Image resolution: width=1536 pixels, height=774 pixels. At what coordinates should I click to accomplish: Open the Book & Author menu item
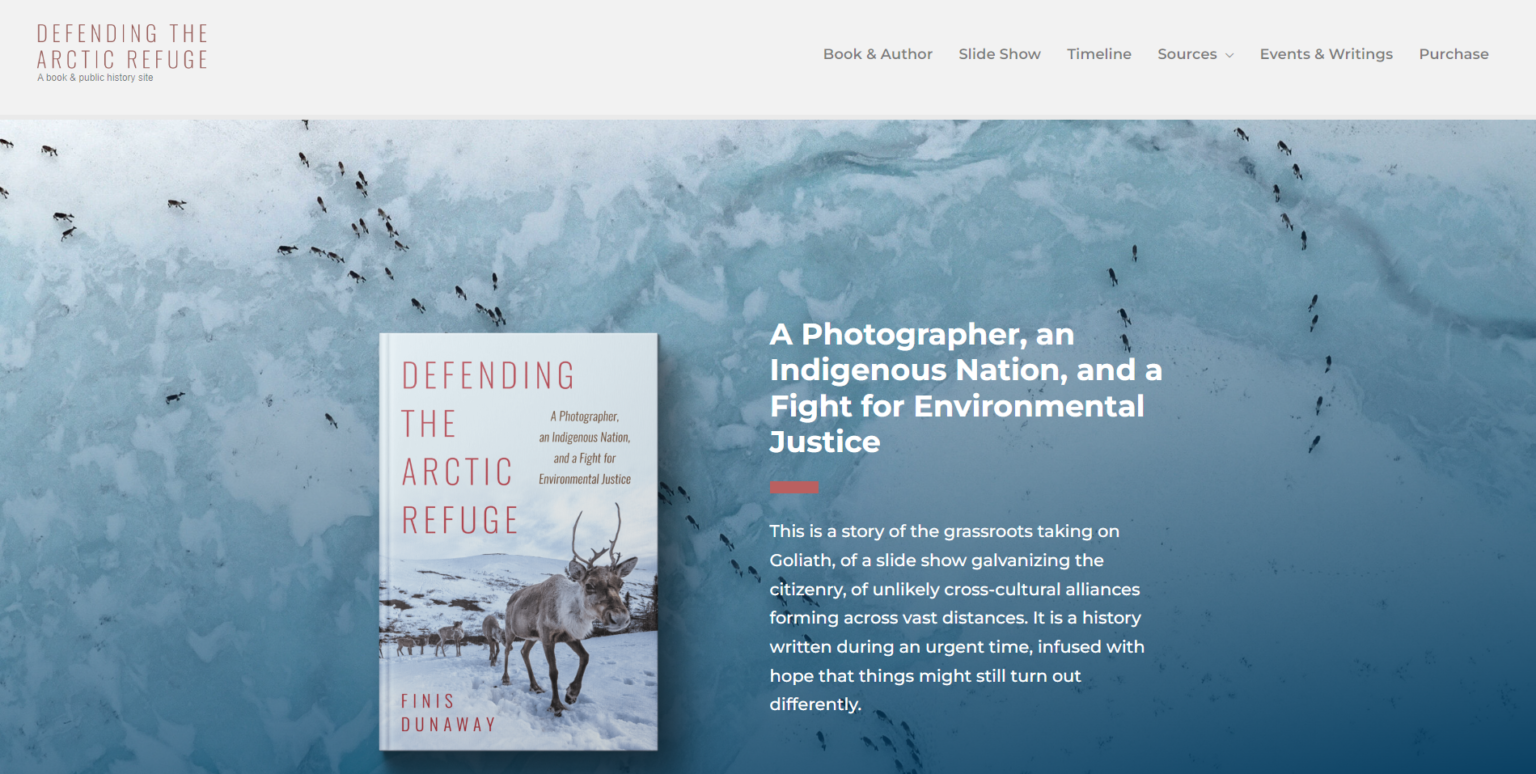878,54
